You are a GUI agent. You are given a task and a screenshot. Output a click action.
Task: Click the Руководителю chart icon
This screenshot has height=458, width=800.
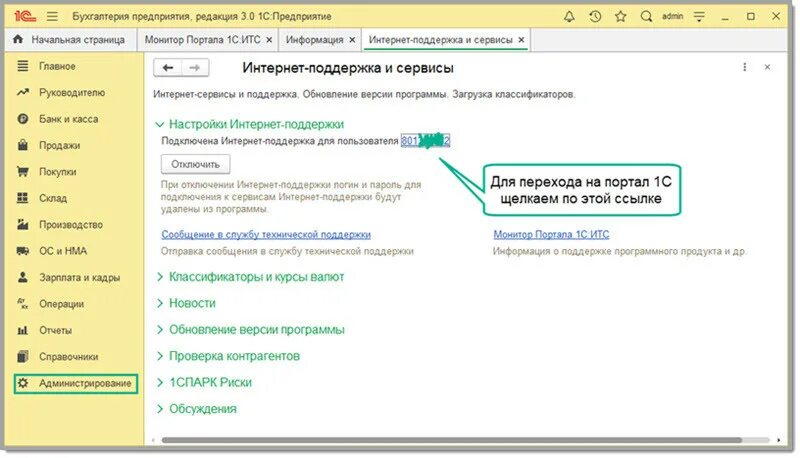(22, 92)
